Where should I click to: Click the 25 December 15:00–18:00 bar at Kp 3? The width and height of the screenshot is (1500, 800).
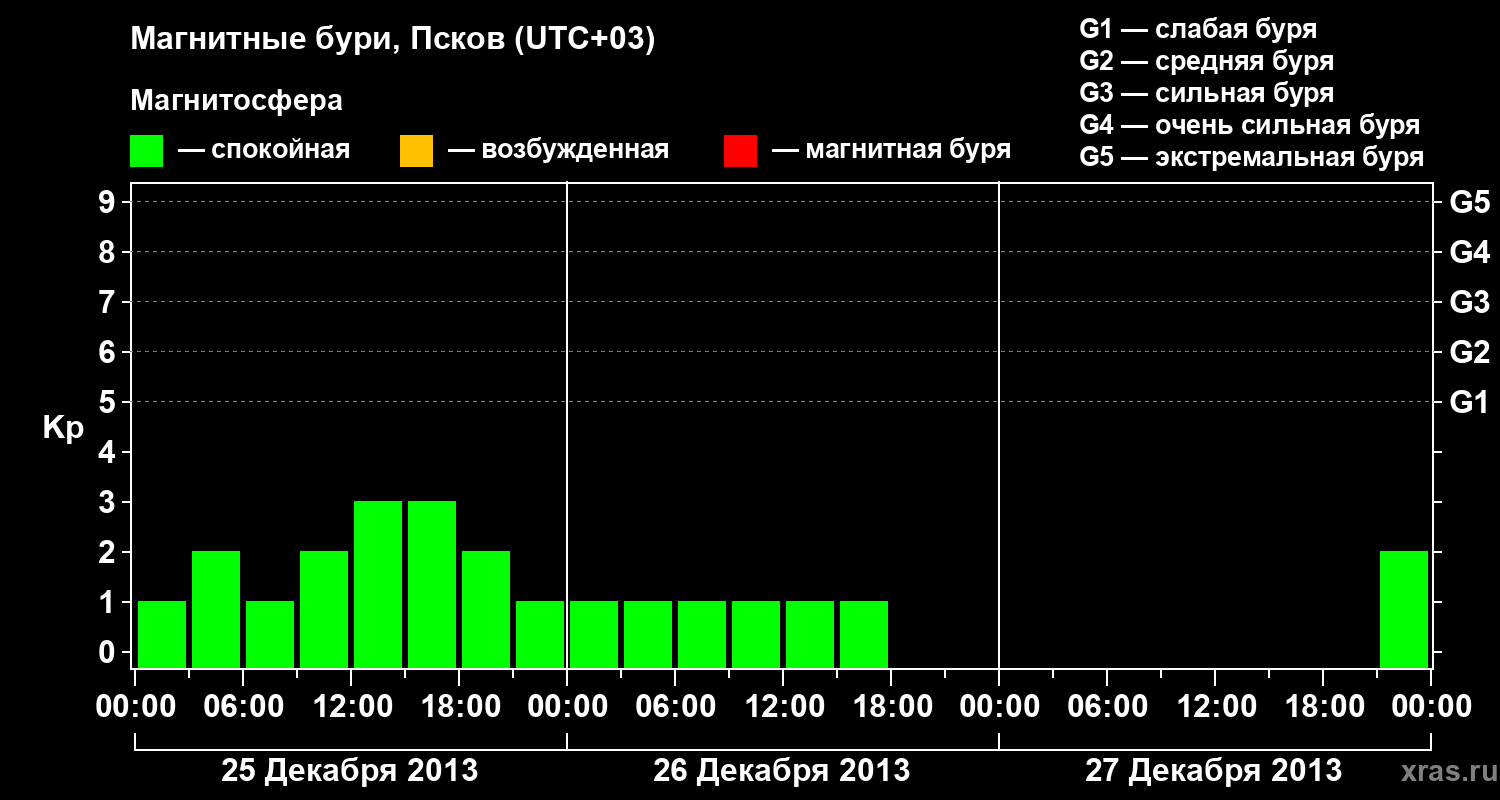(x=432, y=585)
